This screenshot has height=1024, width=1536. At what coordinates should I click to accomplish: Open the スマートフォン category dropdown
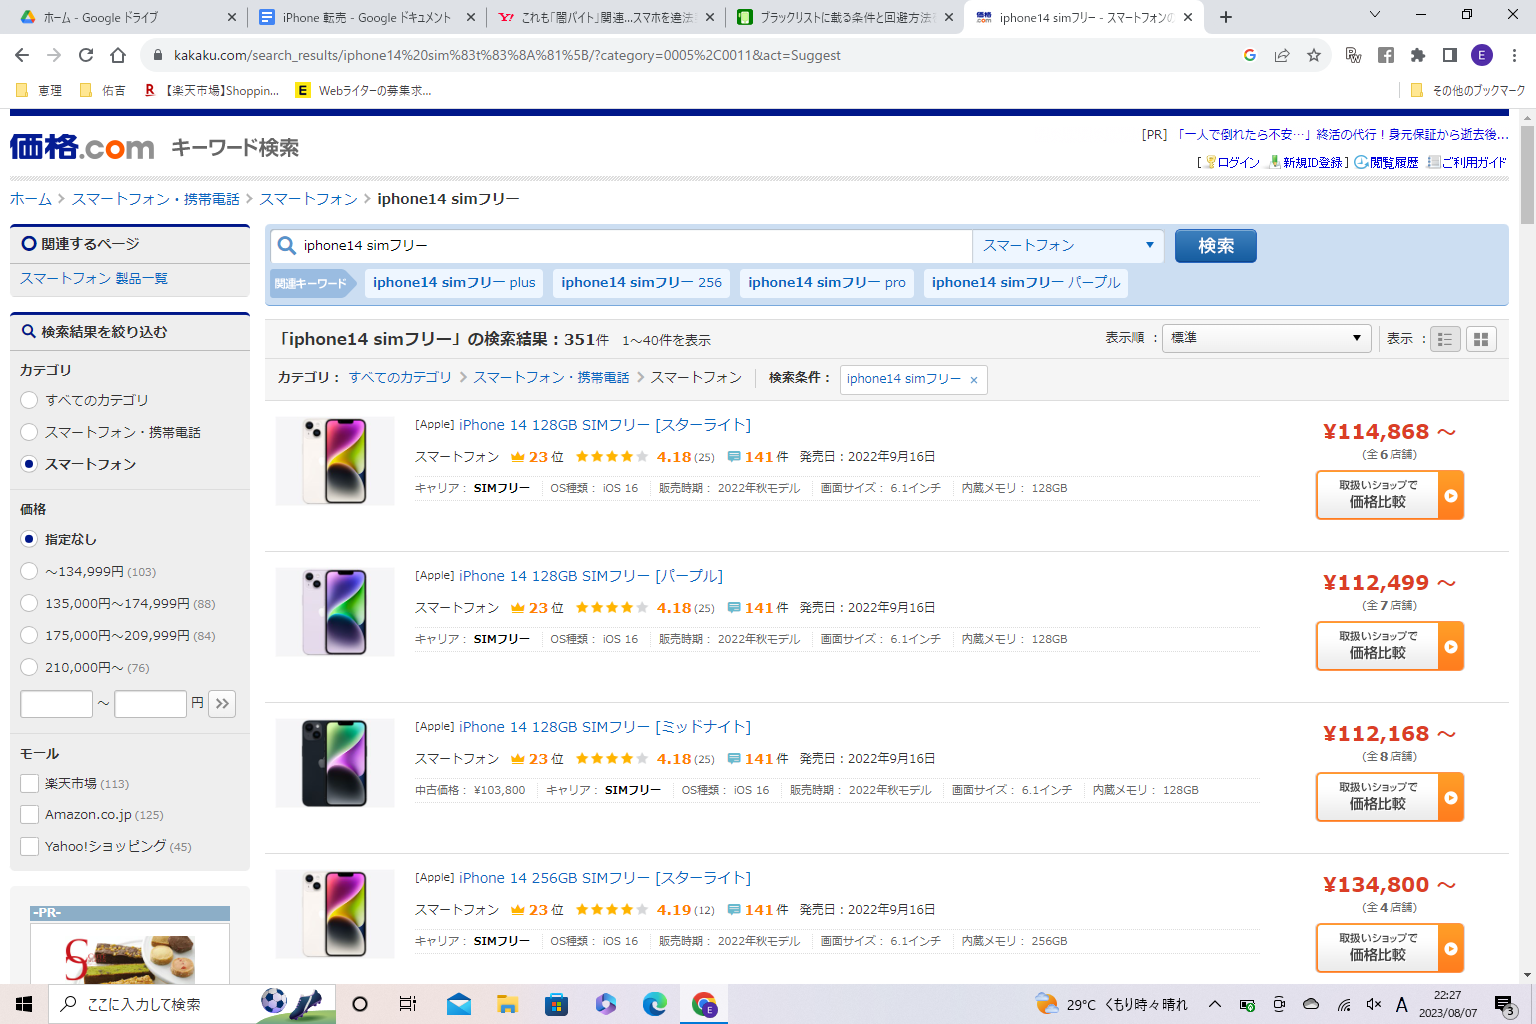coord(1068,245)
